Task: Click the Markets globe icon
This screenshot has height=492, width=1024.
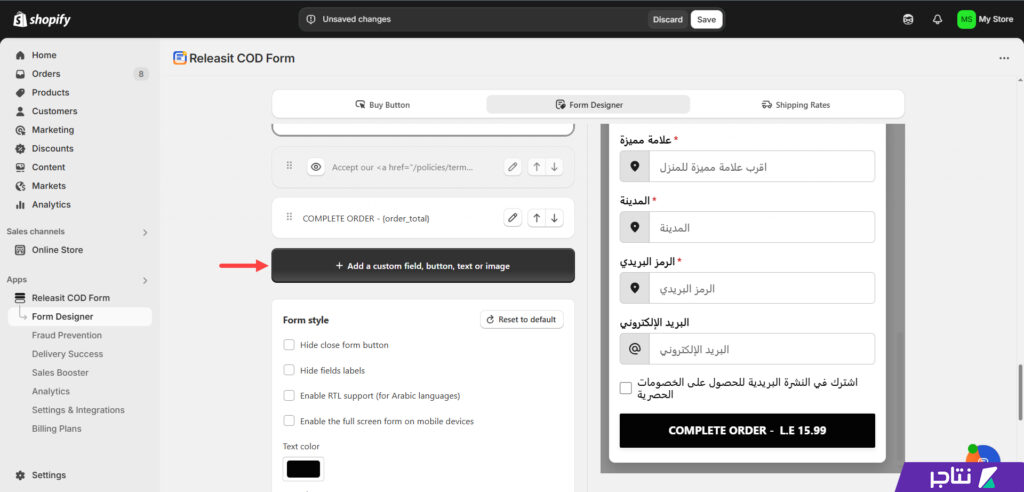Action: pos(20,186)
